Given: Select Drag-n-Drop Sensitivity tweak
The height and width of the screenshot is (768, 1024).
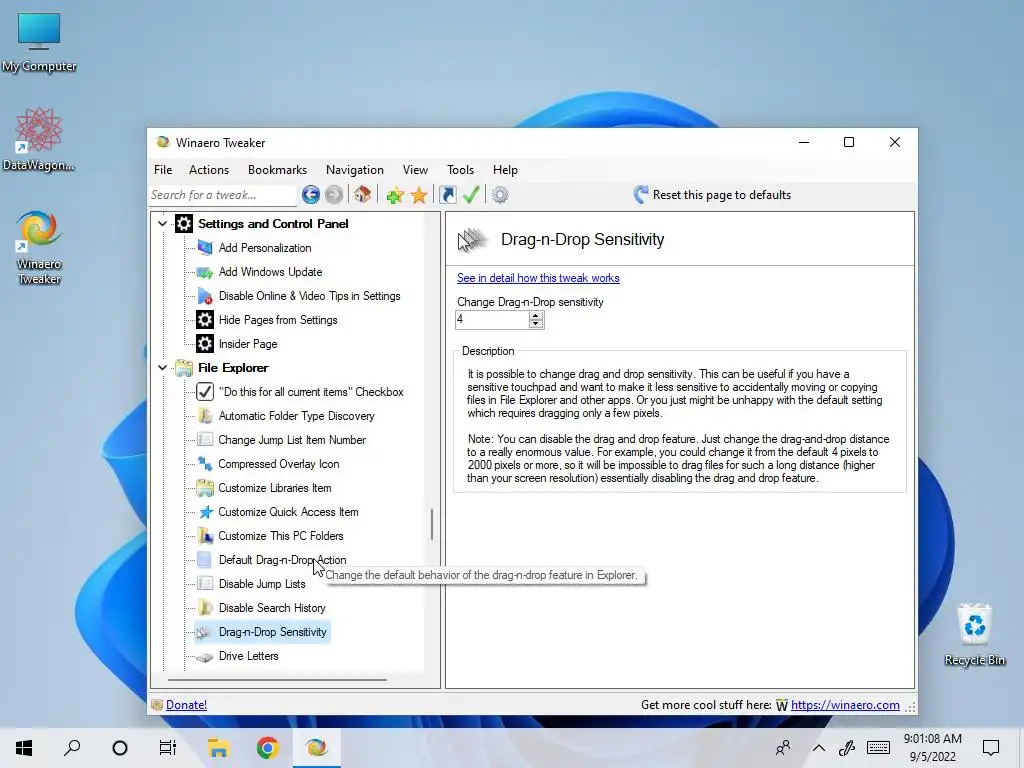Looking at the screenshot, I should click(272, 632).
